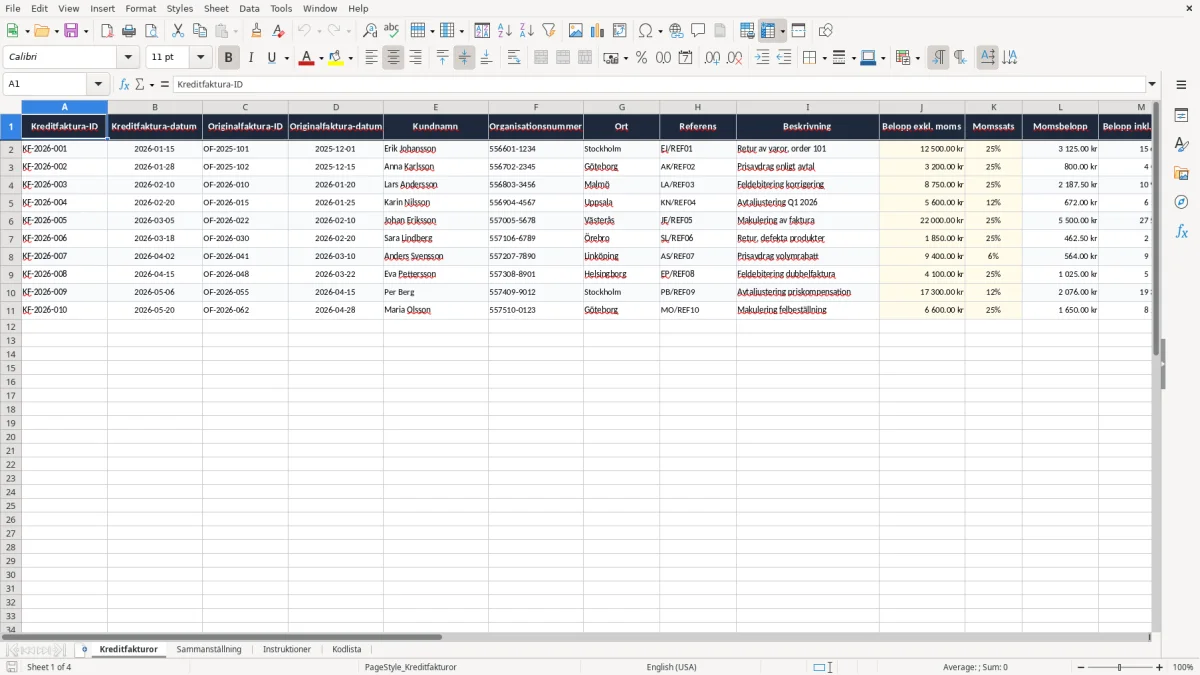Toggle Wrap Text

[x=514, y=58]
